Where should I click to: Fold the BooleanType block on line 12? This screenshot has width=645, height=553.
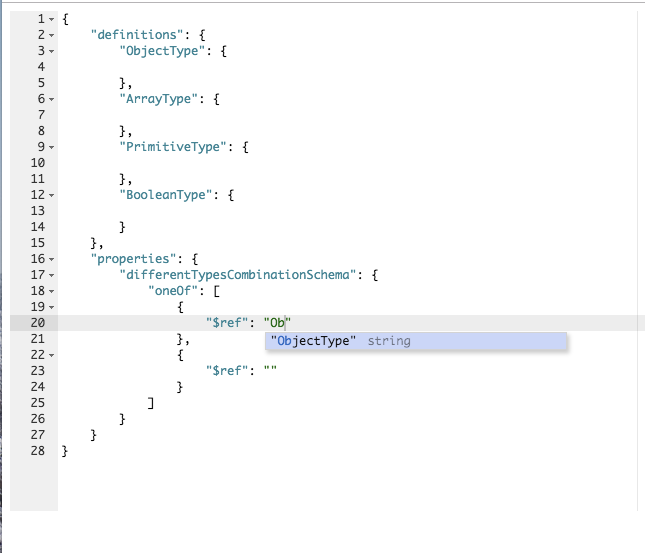coord(51,195)
